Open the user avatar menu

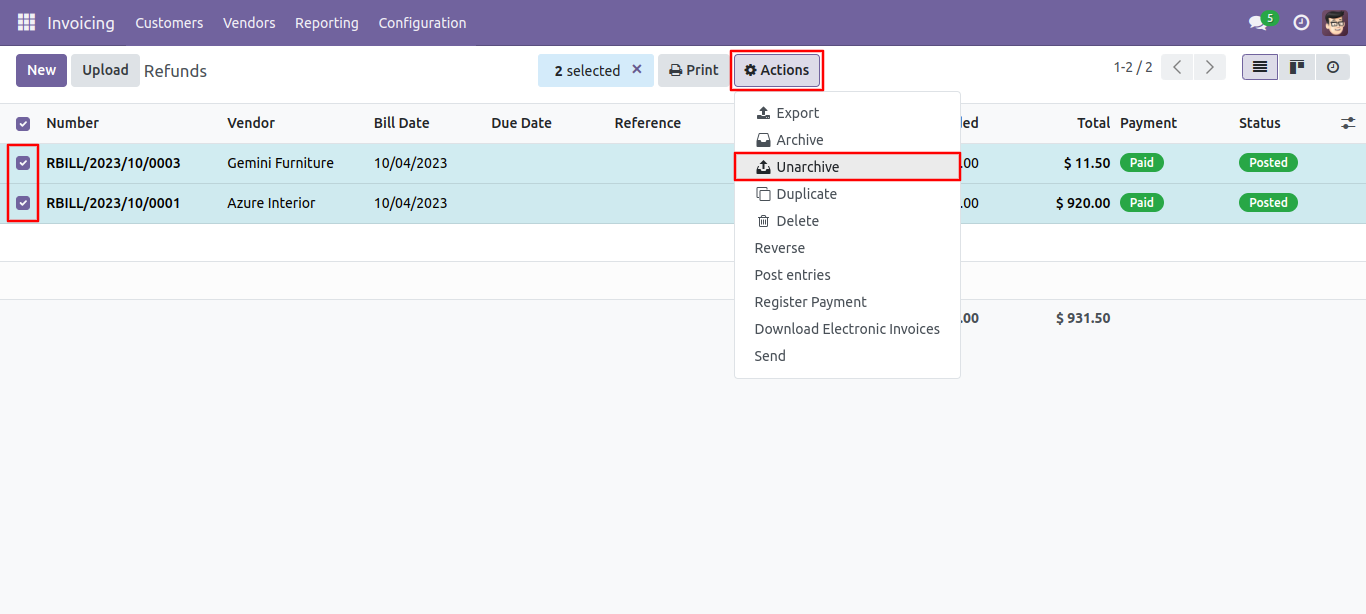pos(1335,22)
